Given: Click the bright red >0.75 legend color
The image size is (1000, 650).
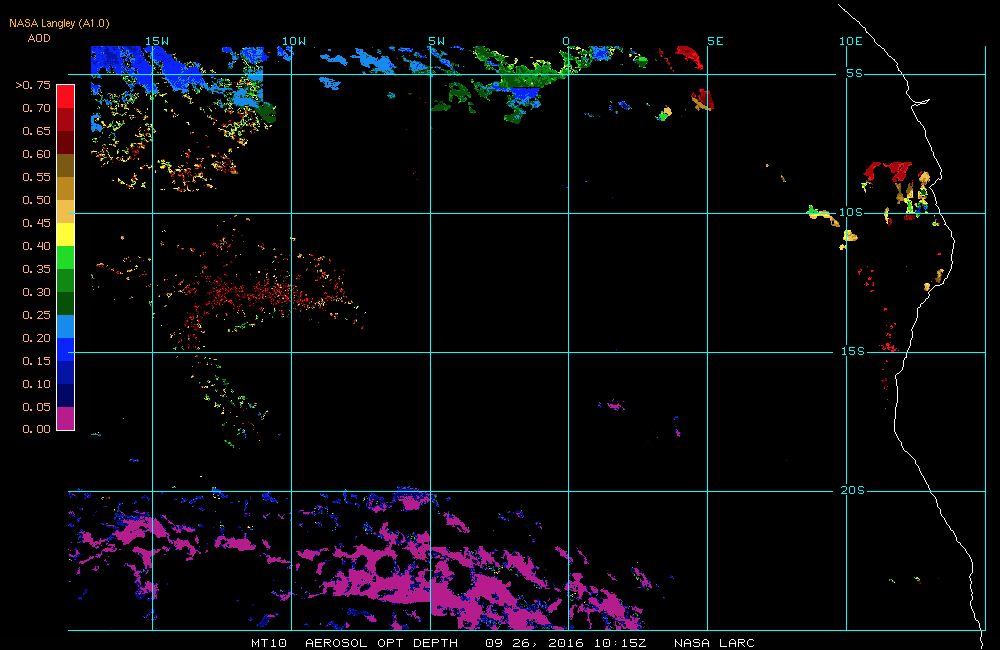Looking at the screenshot, I should [66, 96].
